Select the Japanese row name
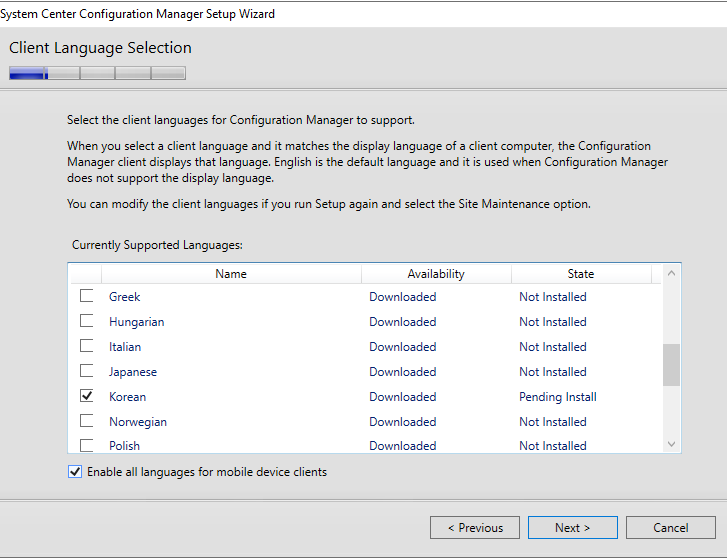Screen dimensions: 727x560 [x=133, y=372]
